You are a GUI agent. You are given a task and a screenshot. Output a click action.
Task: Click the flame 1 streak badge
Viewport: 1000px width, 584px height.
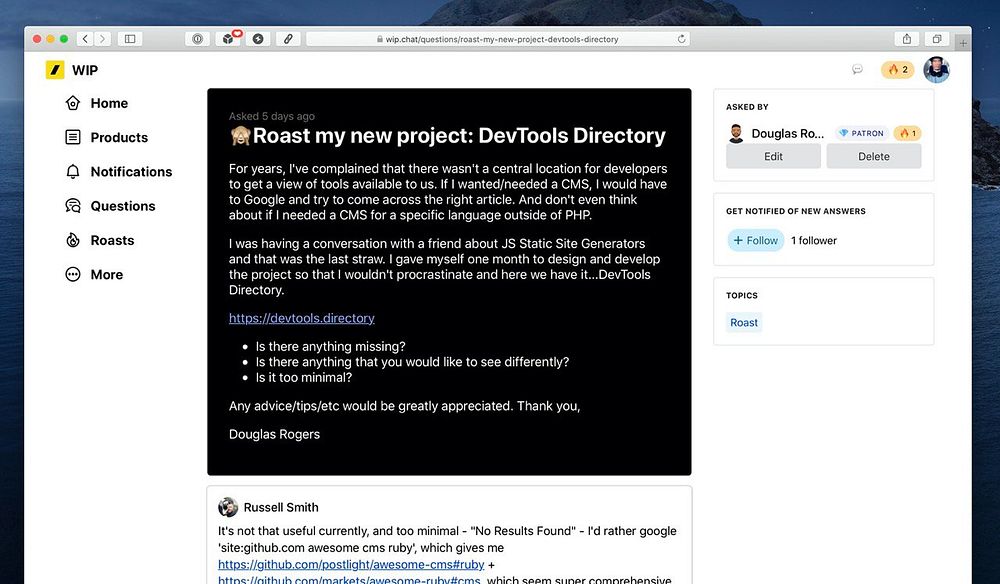(x=908, y=133)
